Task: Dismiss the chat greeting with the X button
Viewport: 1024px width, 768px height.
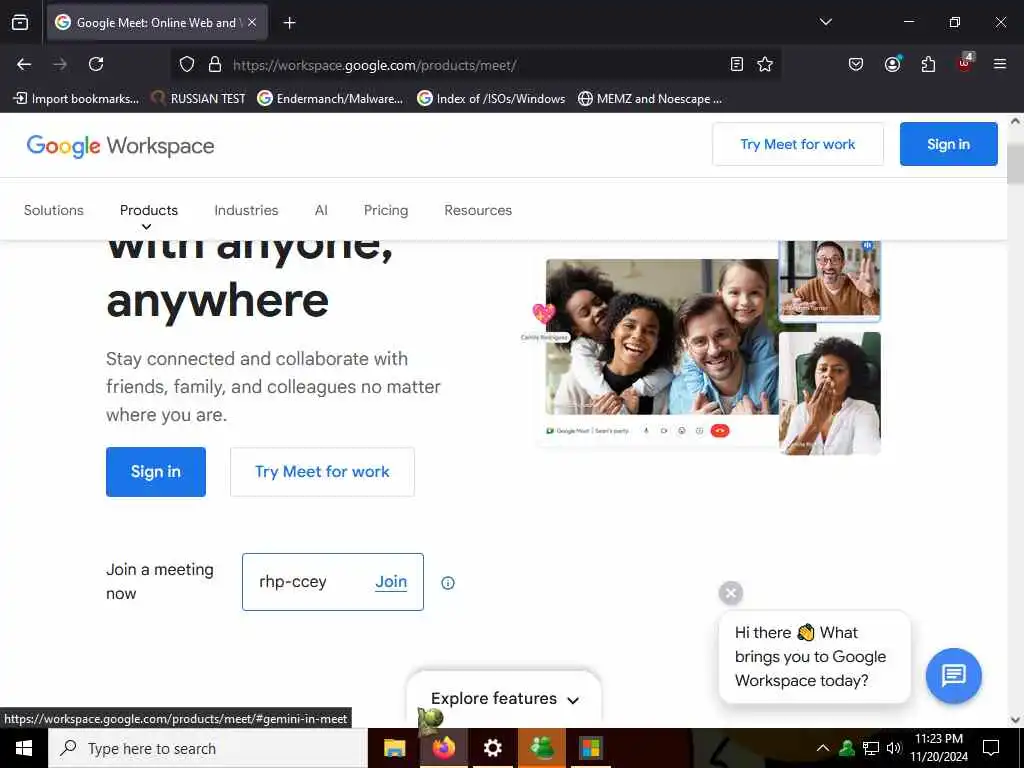Action: pyautogui.click(x=731, y=593)
